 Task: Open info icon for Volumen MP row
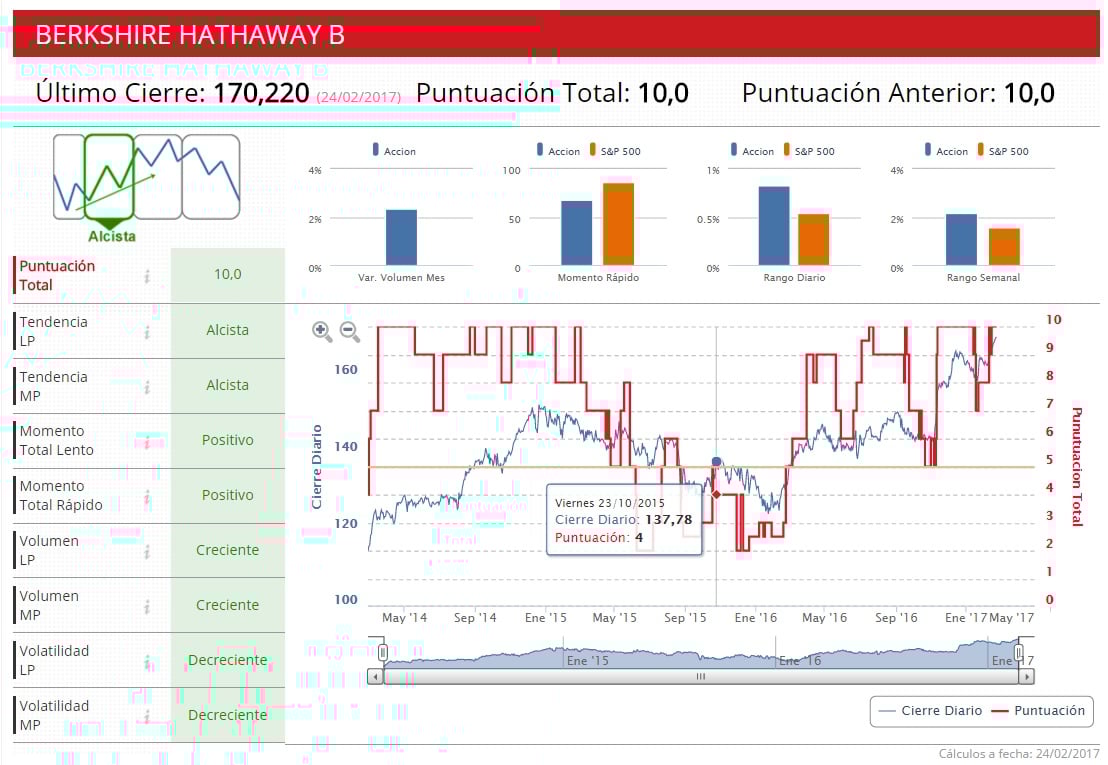click(147, 607)
